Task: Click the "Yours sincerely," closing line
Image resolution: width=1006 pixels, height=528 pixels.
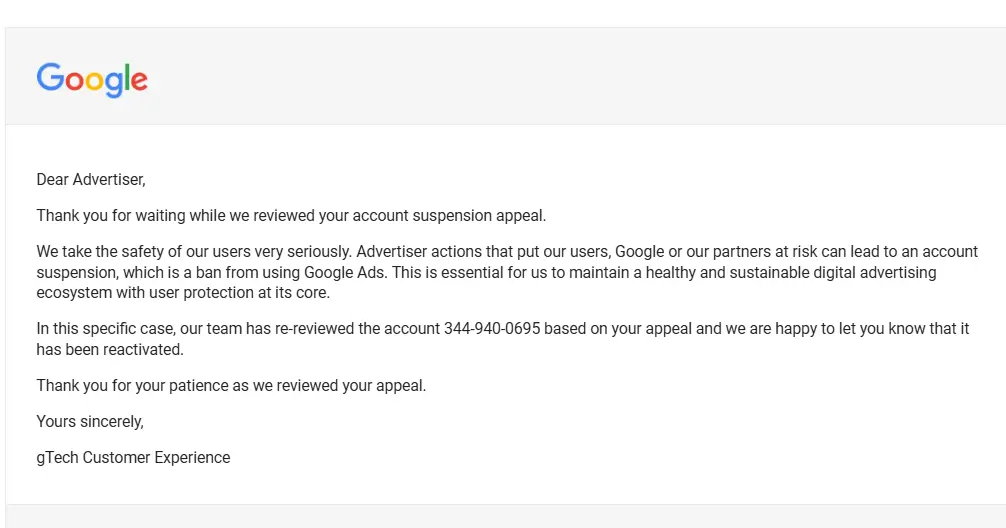Action: [90, 422]
